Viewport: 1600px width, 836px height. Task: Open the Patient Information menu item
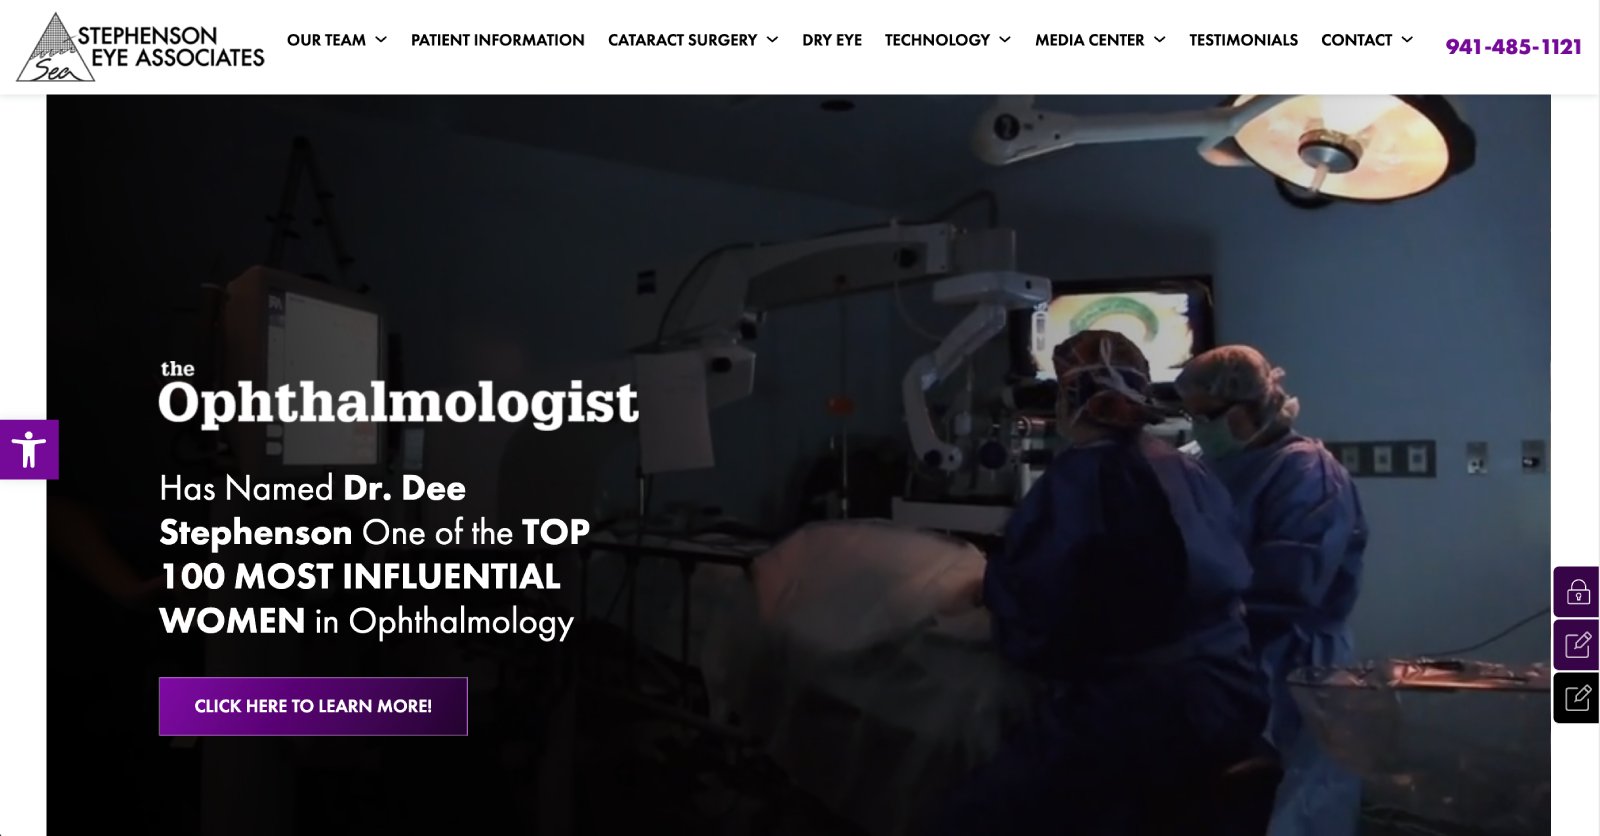(497, 40)
